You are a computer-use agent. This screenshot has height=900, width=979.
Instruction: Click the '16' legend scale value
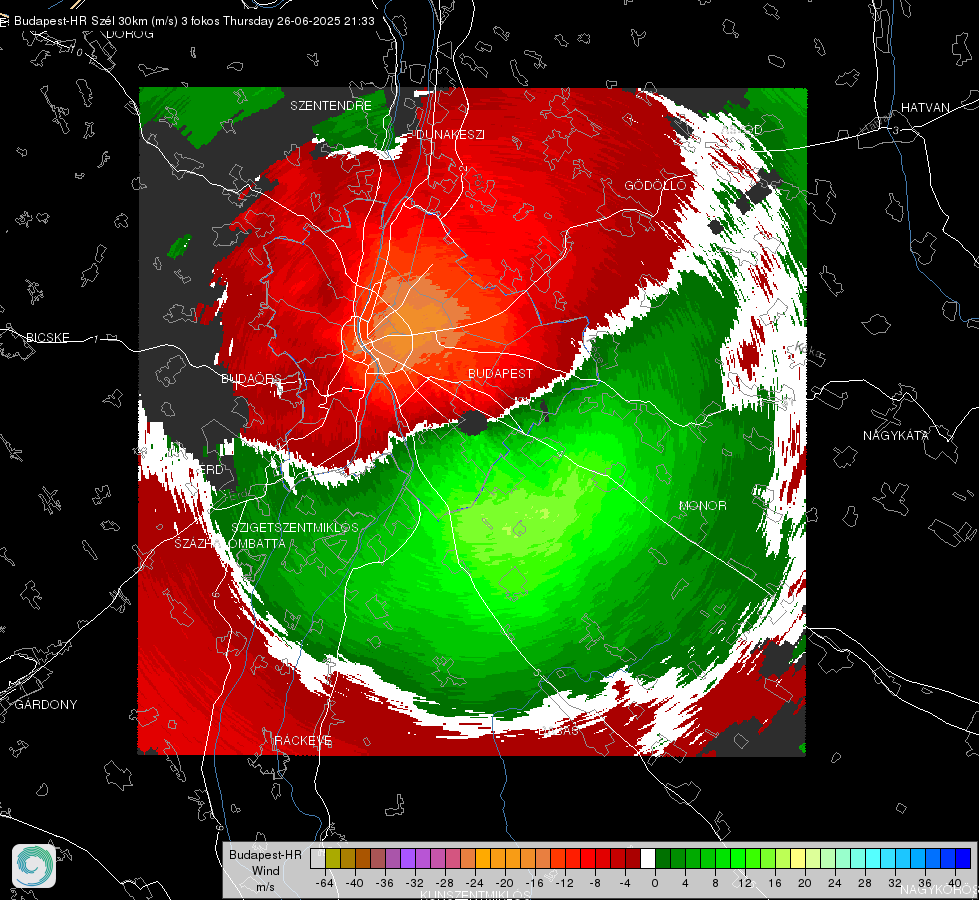click(x=775, y=883)
